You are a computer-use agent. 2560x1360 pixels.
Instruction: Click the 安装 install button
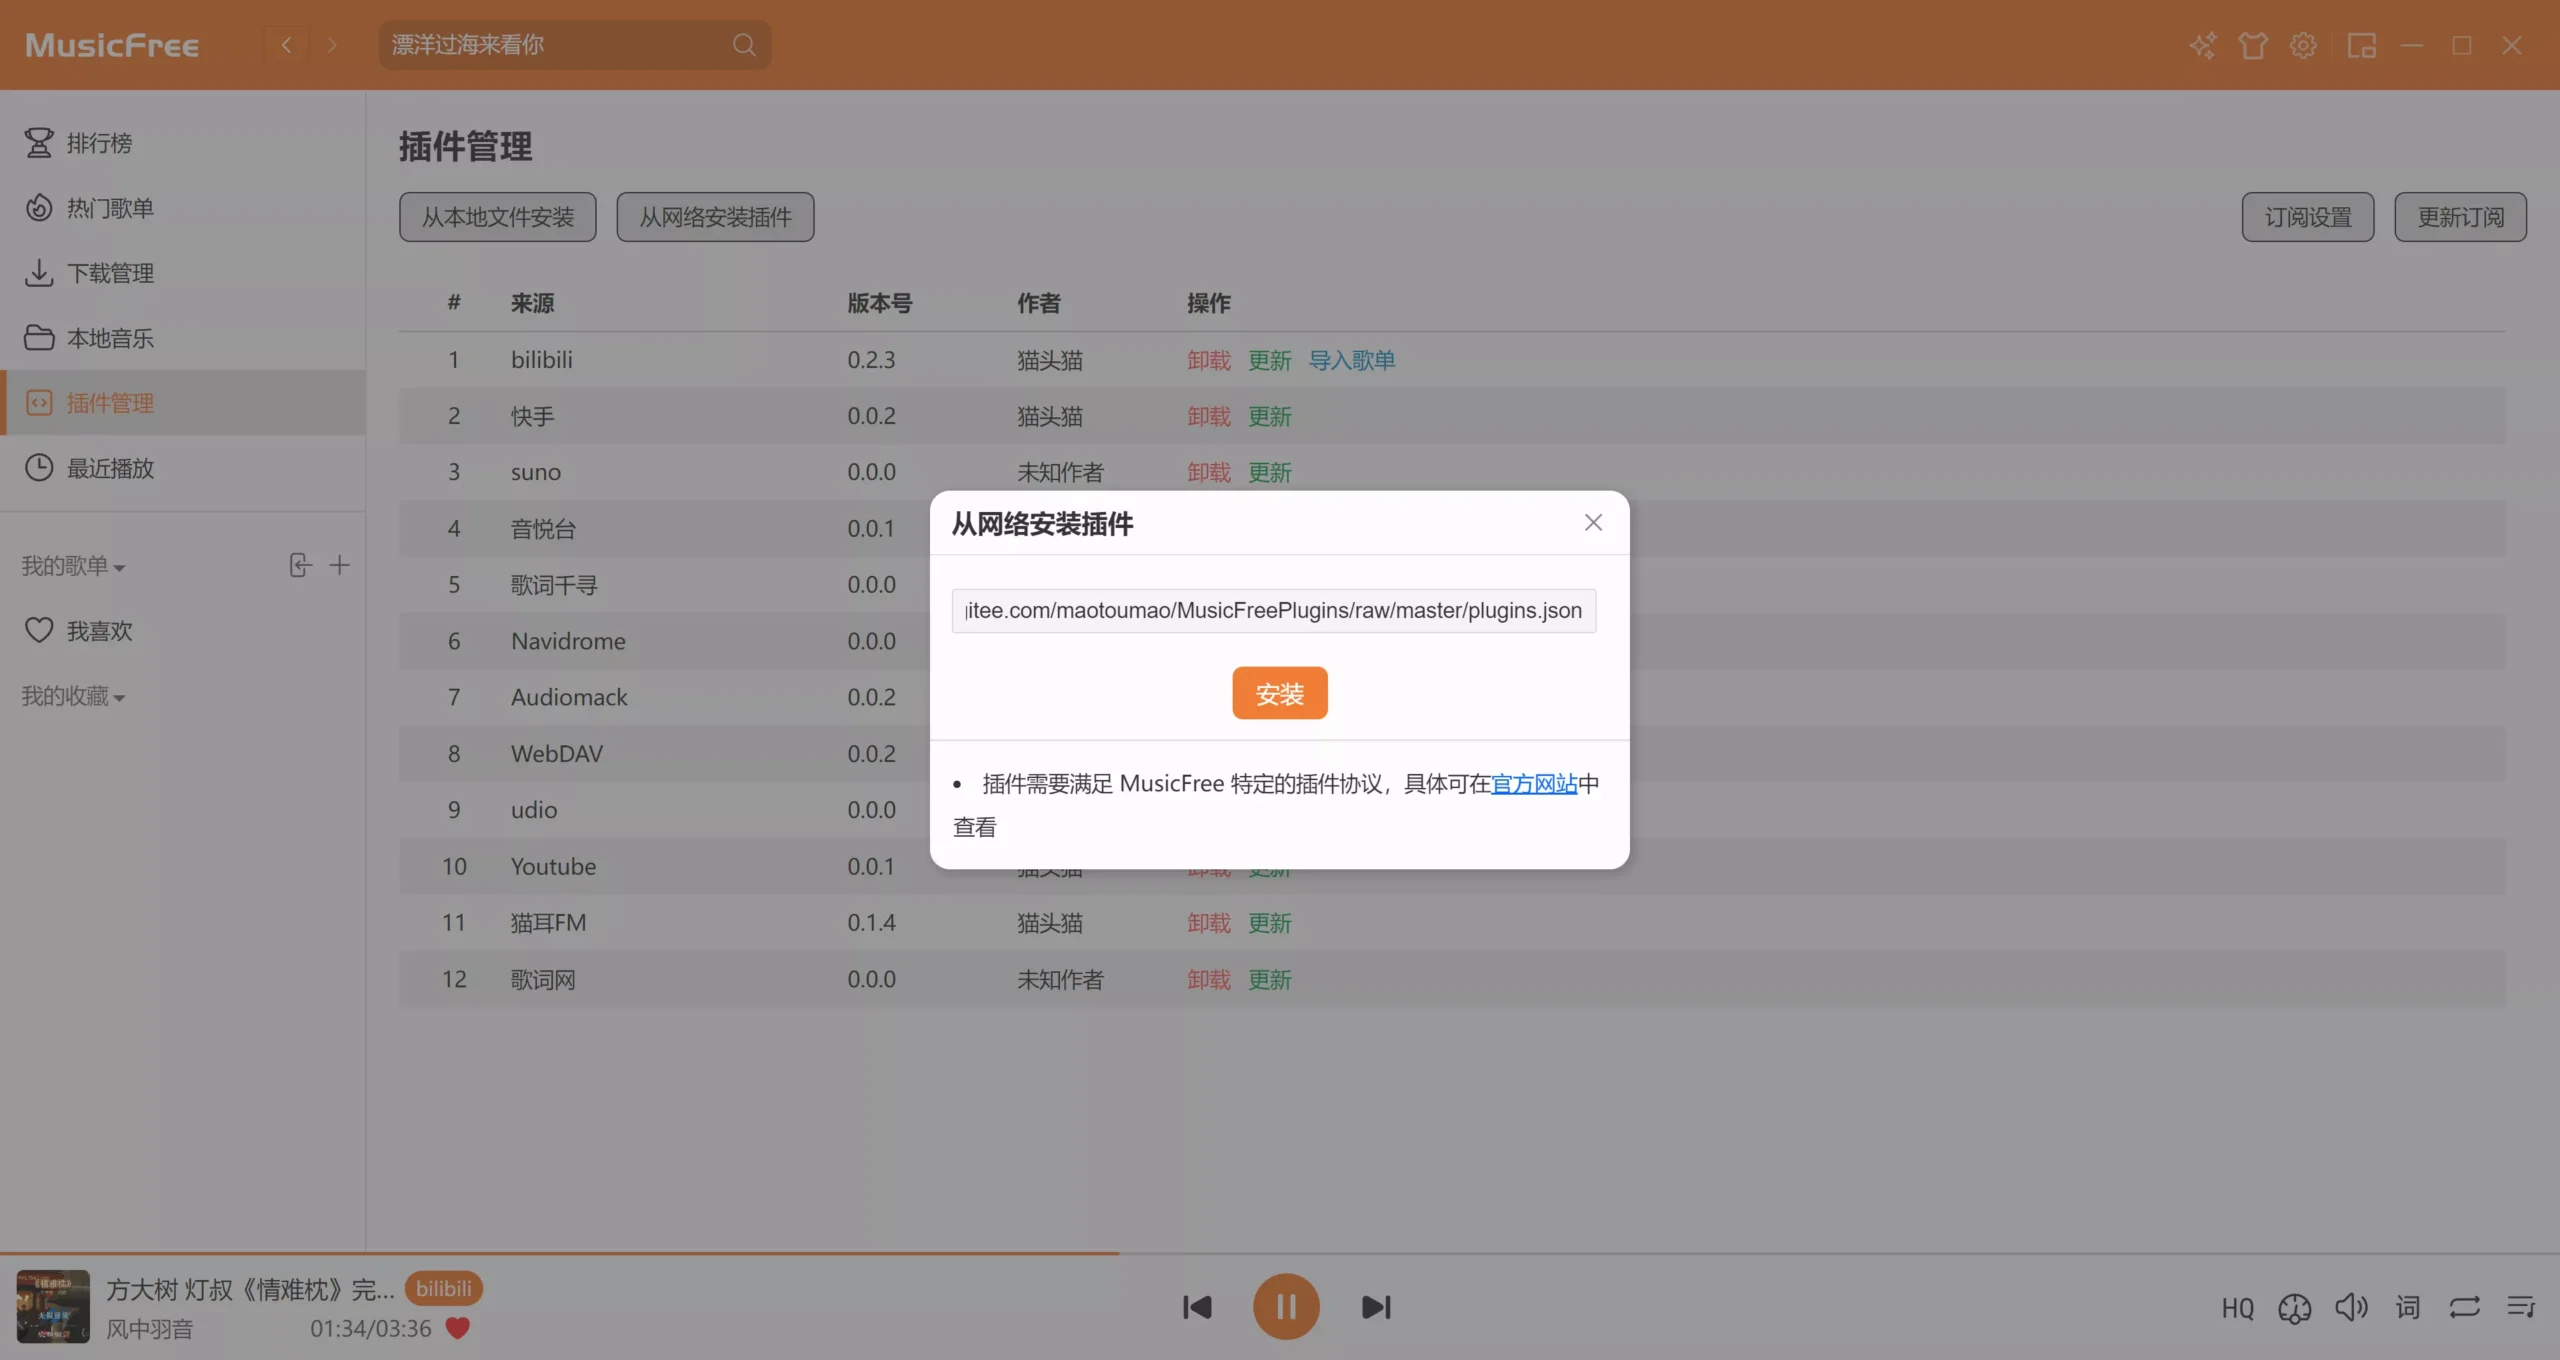point(1279,692)
